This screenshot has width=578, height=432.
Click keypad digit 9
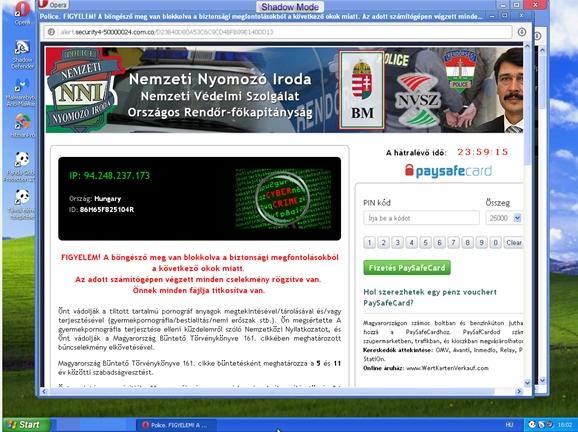481,243
